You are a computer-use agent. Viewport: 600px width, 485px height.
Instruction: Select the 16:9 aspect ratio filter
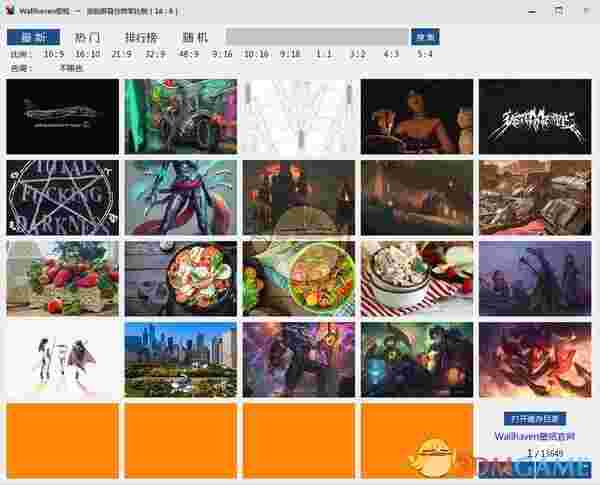coord(54,54)
